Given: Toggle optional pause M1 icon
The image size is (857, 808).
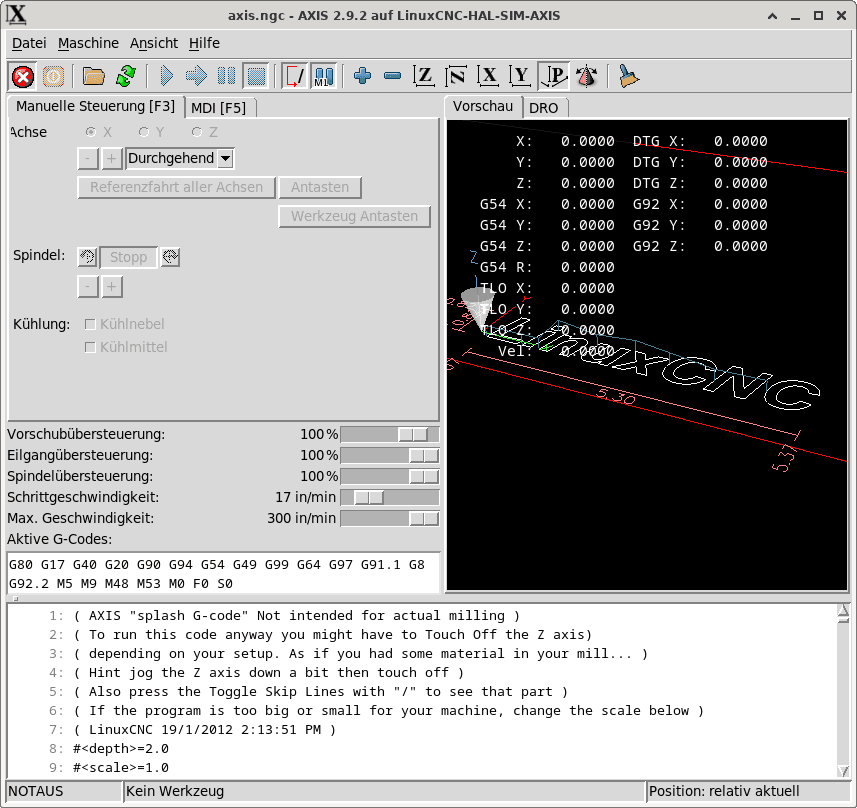Looking at the screenshot, I should 324,76.
